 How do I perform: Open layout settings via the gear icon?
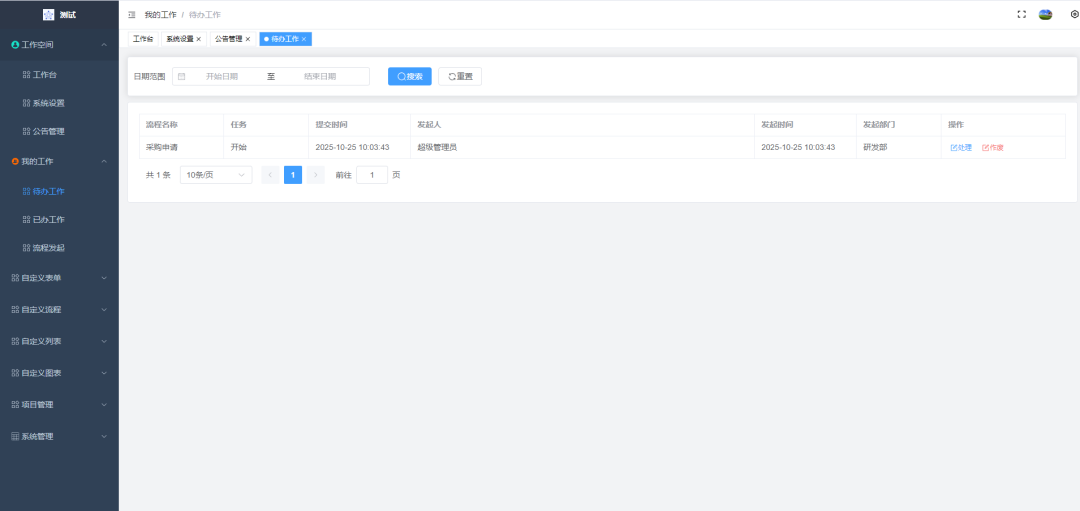pyautogui.click(x=1074, y=15)
